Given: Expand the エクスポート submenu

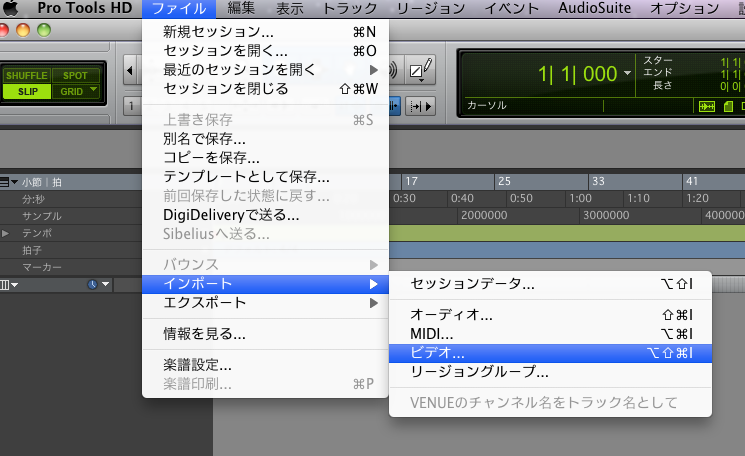Looking at the screenshot, I should [x=266, y=303].
